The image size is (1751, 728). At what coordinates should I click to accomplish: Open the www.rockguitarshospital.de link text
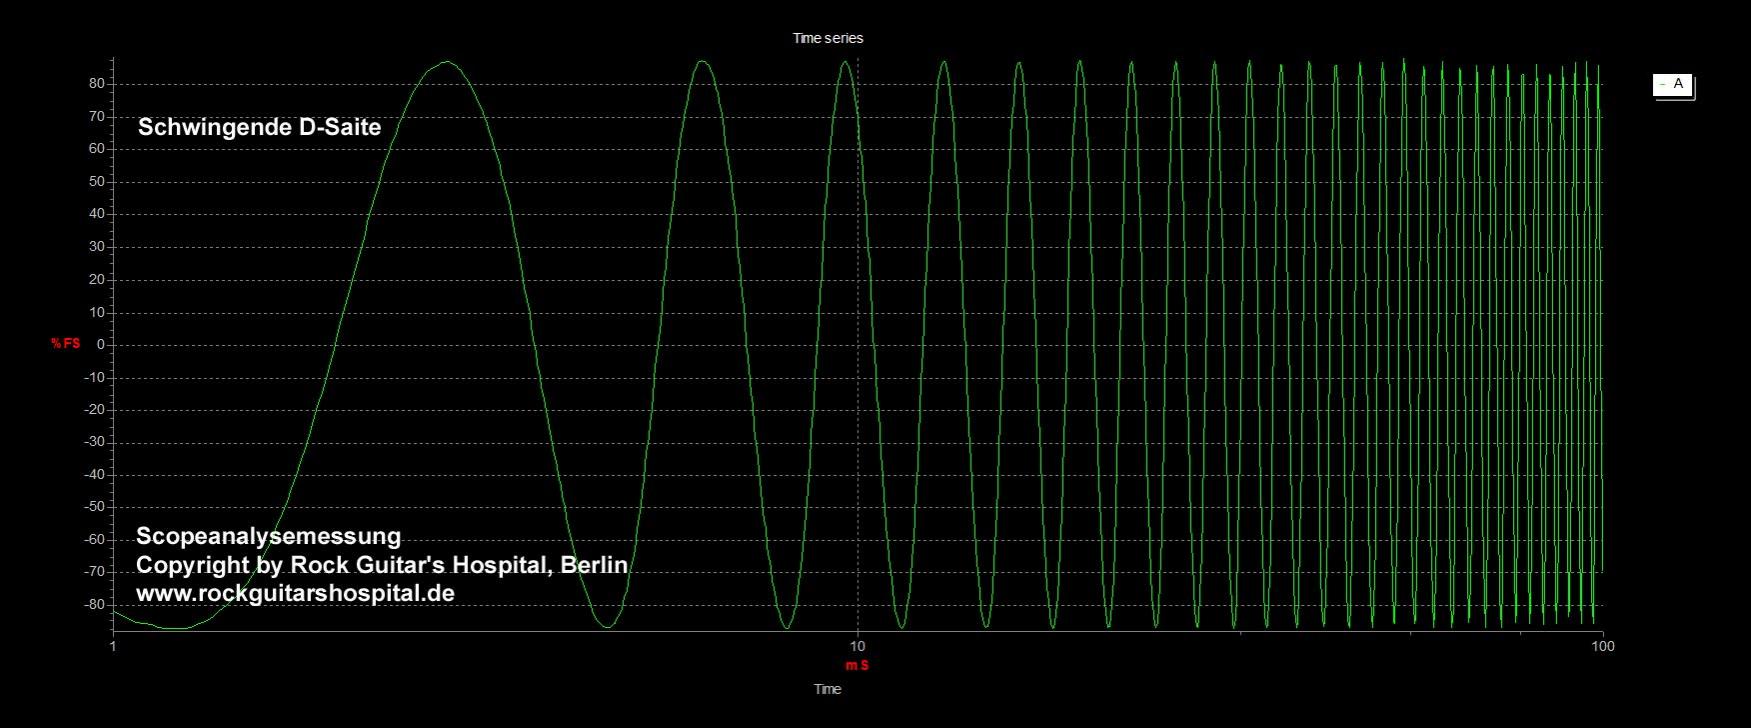pyautogui.click(x=295, y=593)
